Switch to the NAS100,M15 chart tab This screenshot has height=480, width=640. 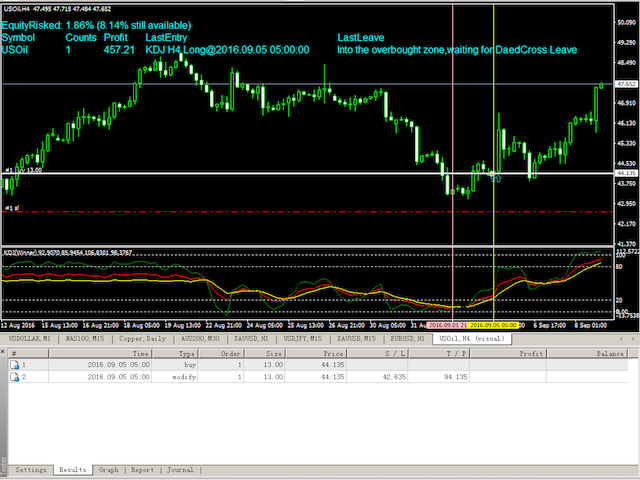click(84, 339)
